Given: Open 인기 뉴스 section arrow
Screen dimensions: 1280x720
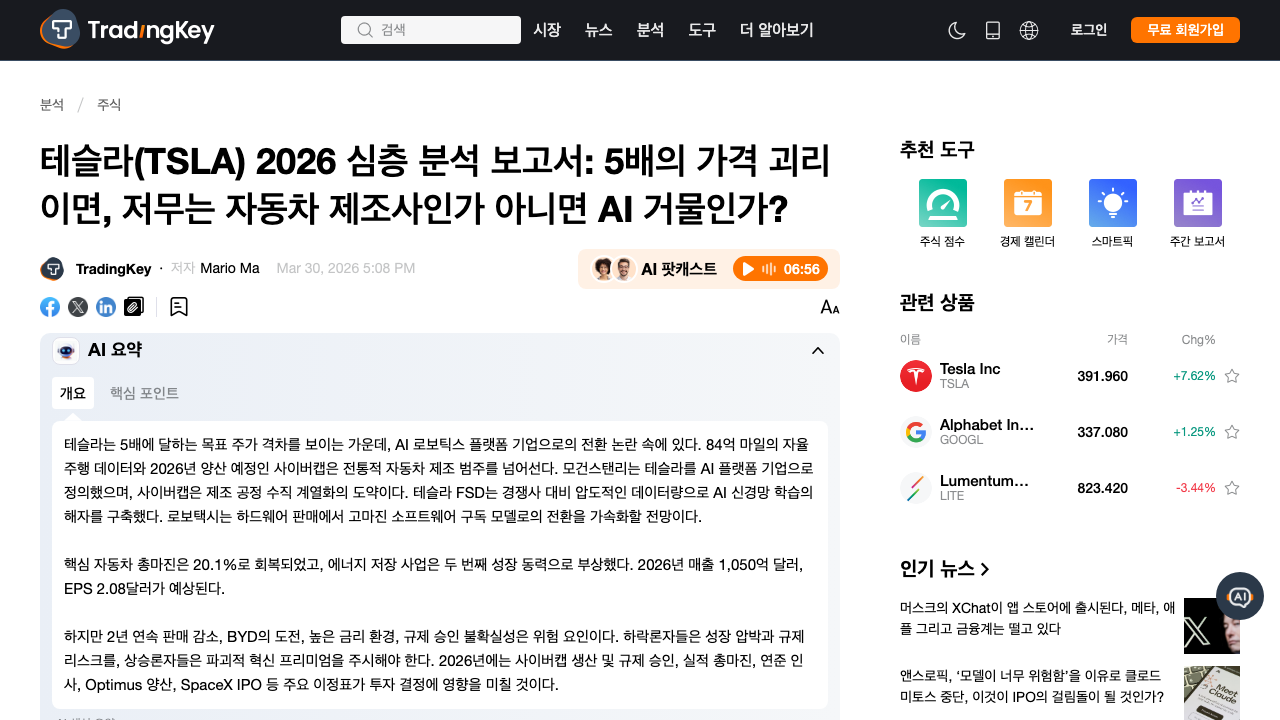Looking at the screenshot, I should pyautogui.click(x=985, y=569).
